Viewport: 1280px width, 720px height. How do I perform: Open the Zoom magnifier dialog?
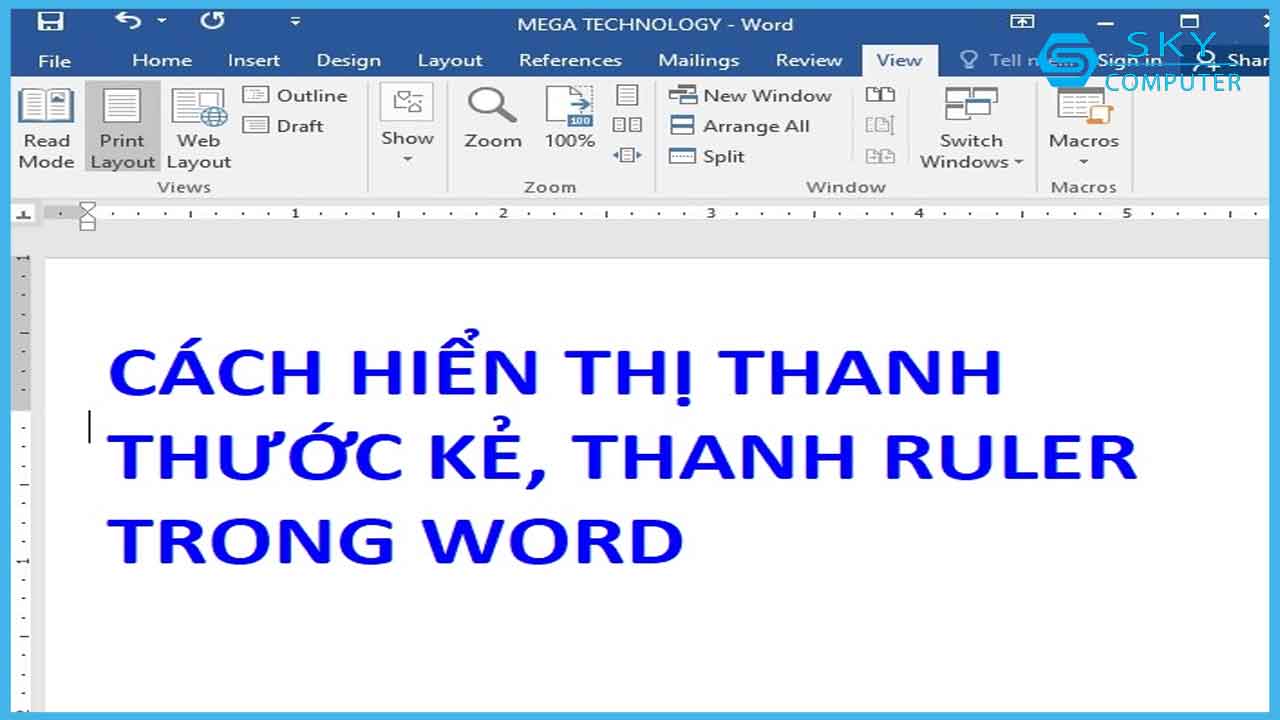[x=493, y=118]
